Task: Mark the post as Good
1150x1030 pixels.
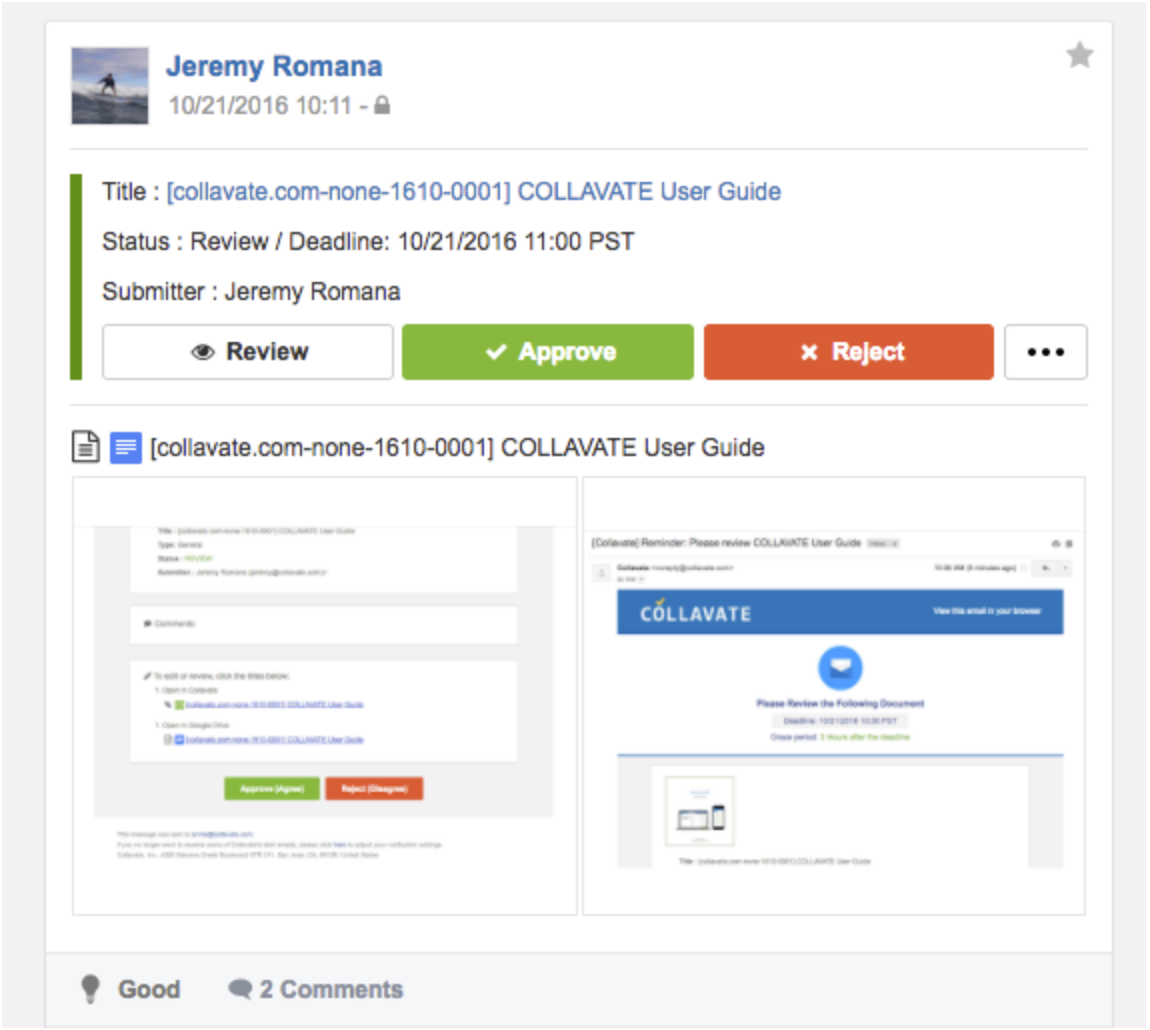Action: (131, 989)
